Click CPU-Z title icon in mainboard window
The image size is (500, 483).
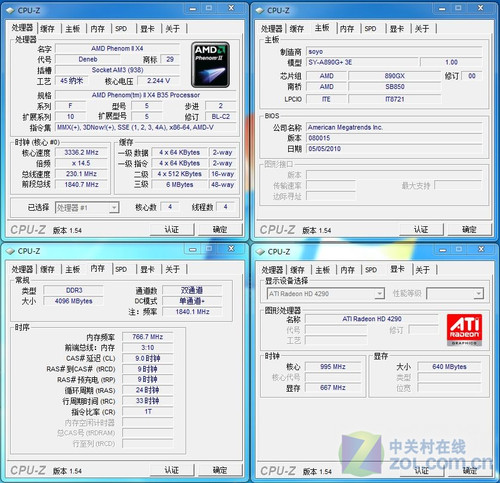click(x=260, y=10)
